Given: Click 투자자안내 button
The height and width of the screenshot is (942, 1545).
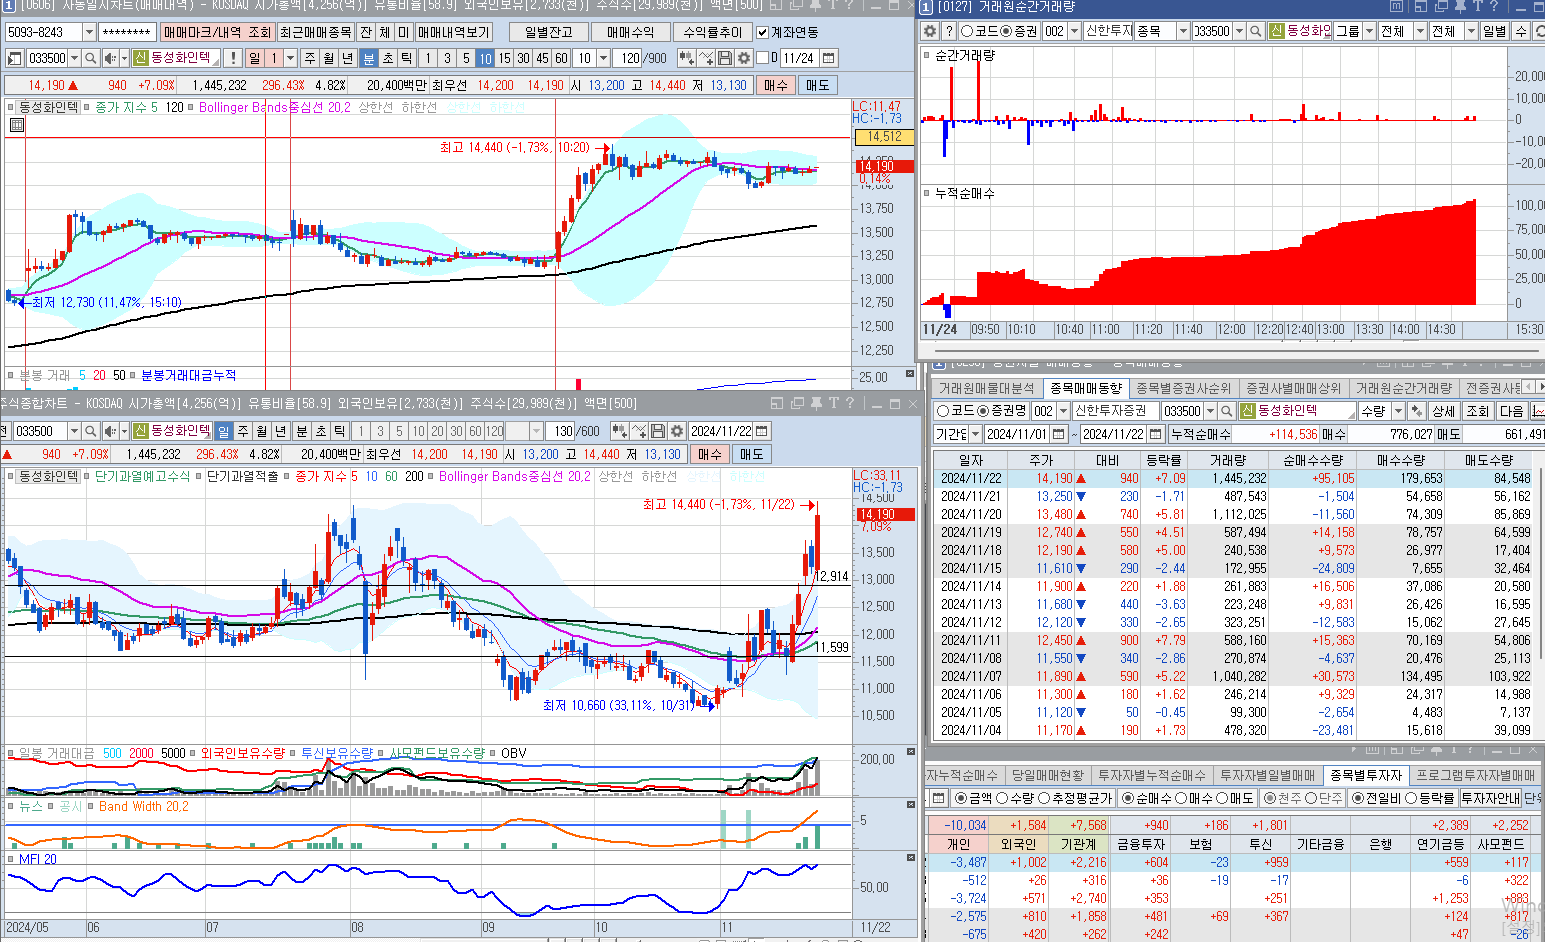Looking at the screenshot, I should [1490, 798].
